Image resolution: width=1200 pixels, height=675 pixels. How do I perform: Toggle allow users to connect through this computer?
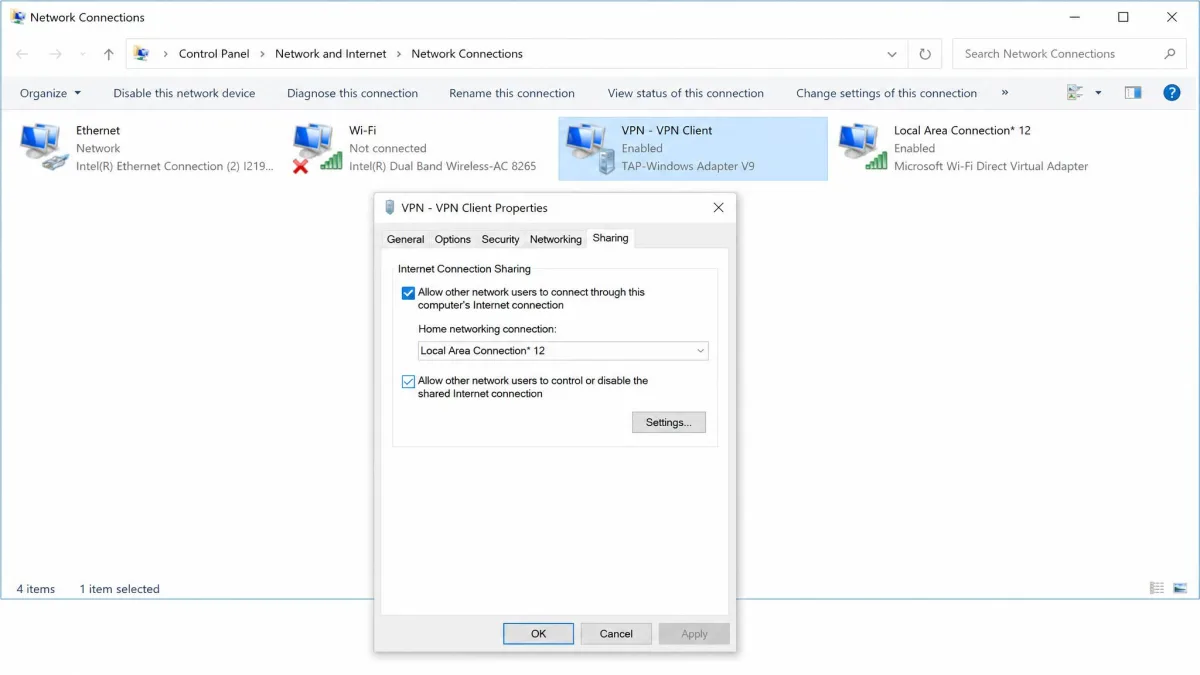coord(408,293)
